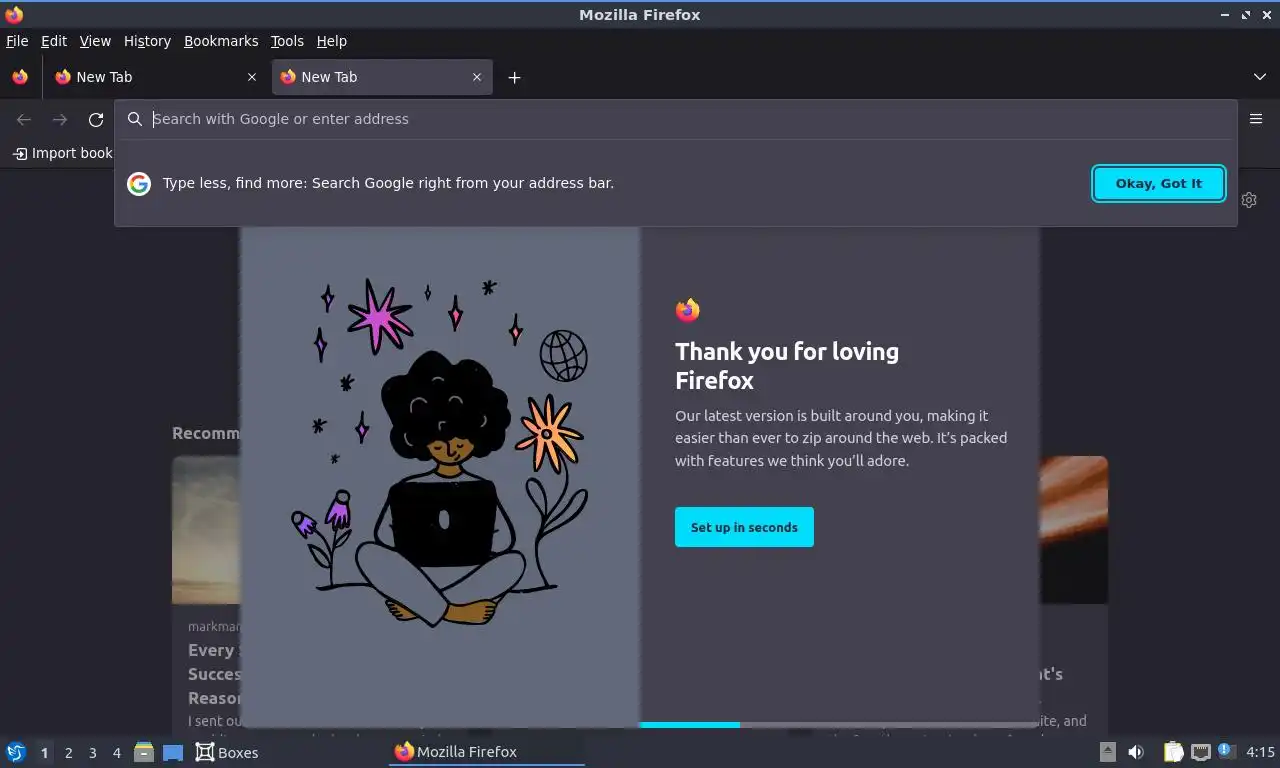Screen dimensions: 1280x768
Task: Switch to workspace 4
Action: pyautogui.click(x=116, y=752)
